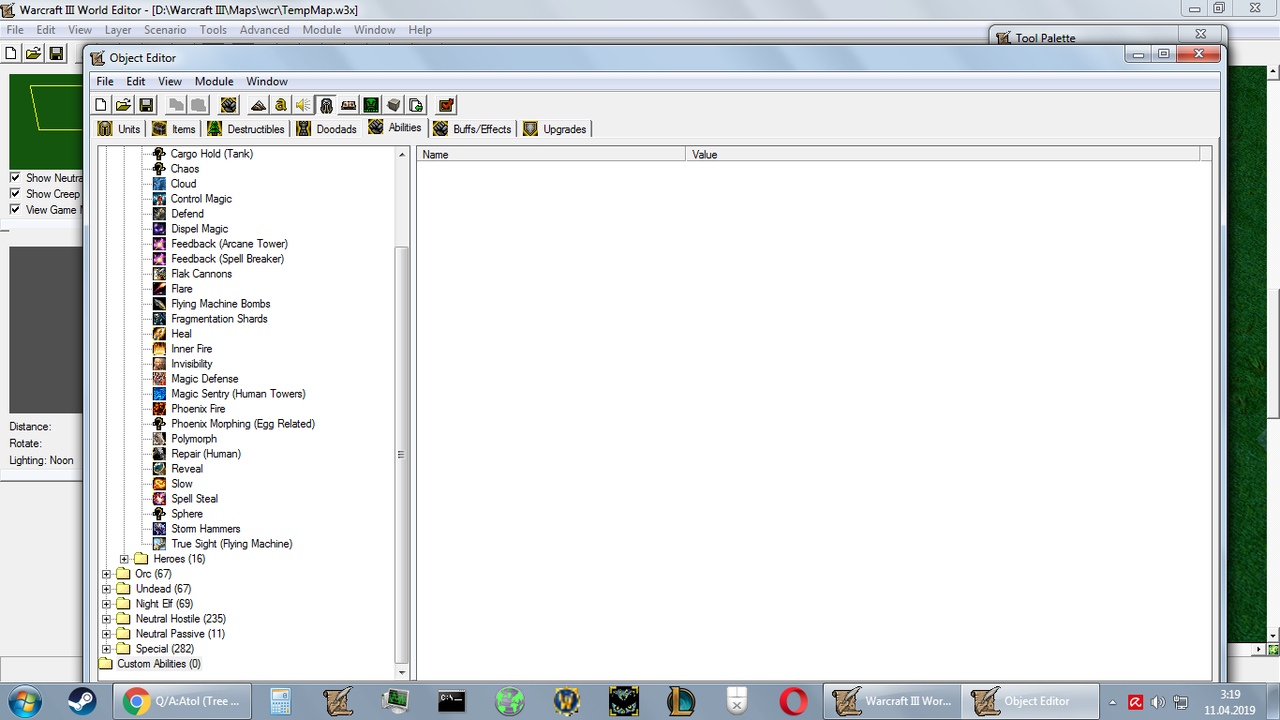Select the Spell Steal ability
This screenshot has height=720, width=1280.
195,499
